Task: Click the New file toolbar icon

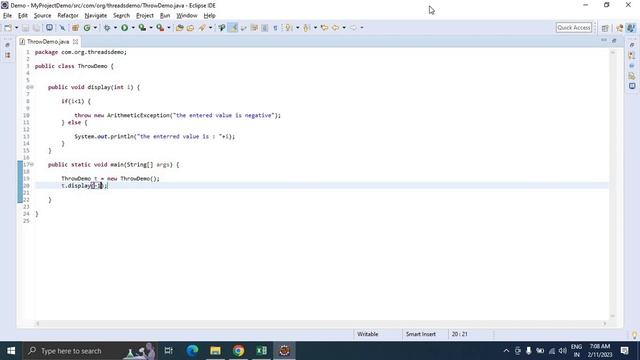Action: 8,28
